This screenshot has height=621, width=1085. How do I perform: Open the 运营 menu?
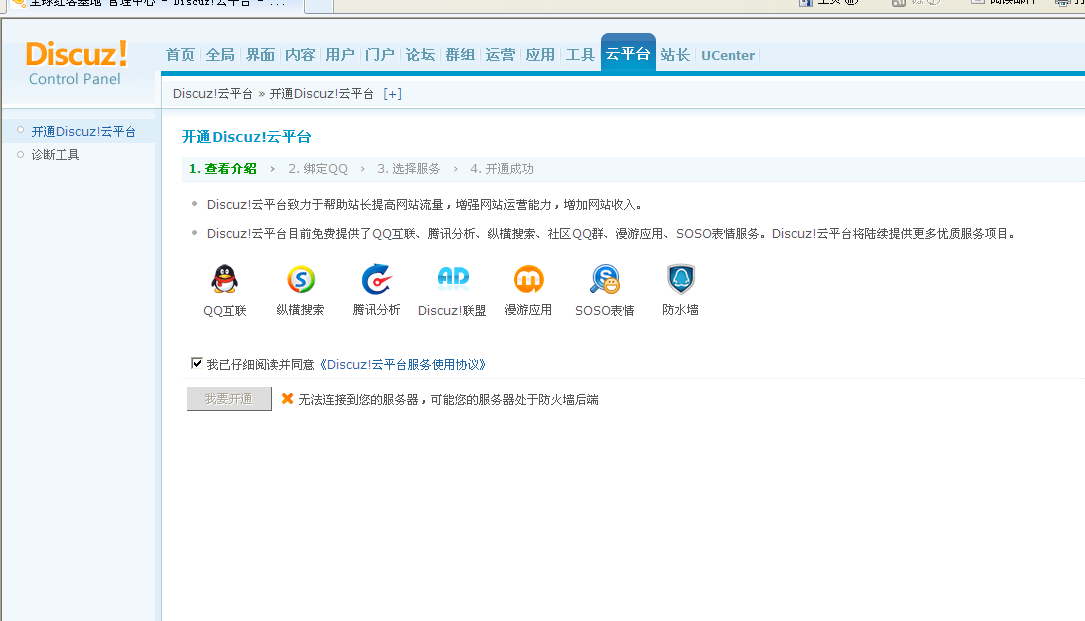[500, 55]
